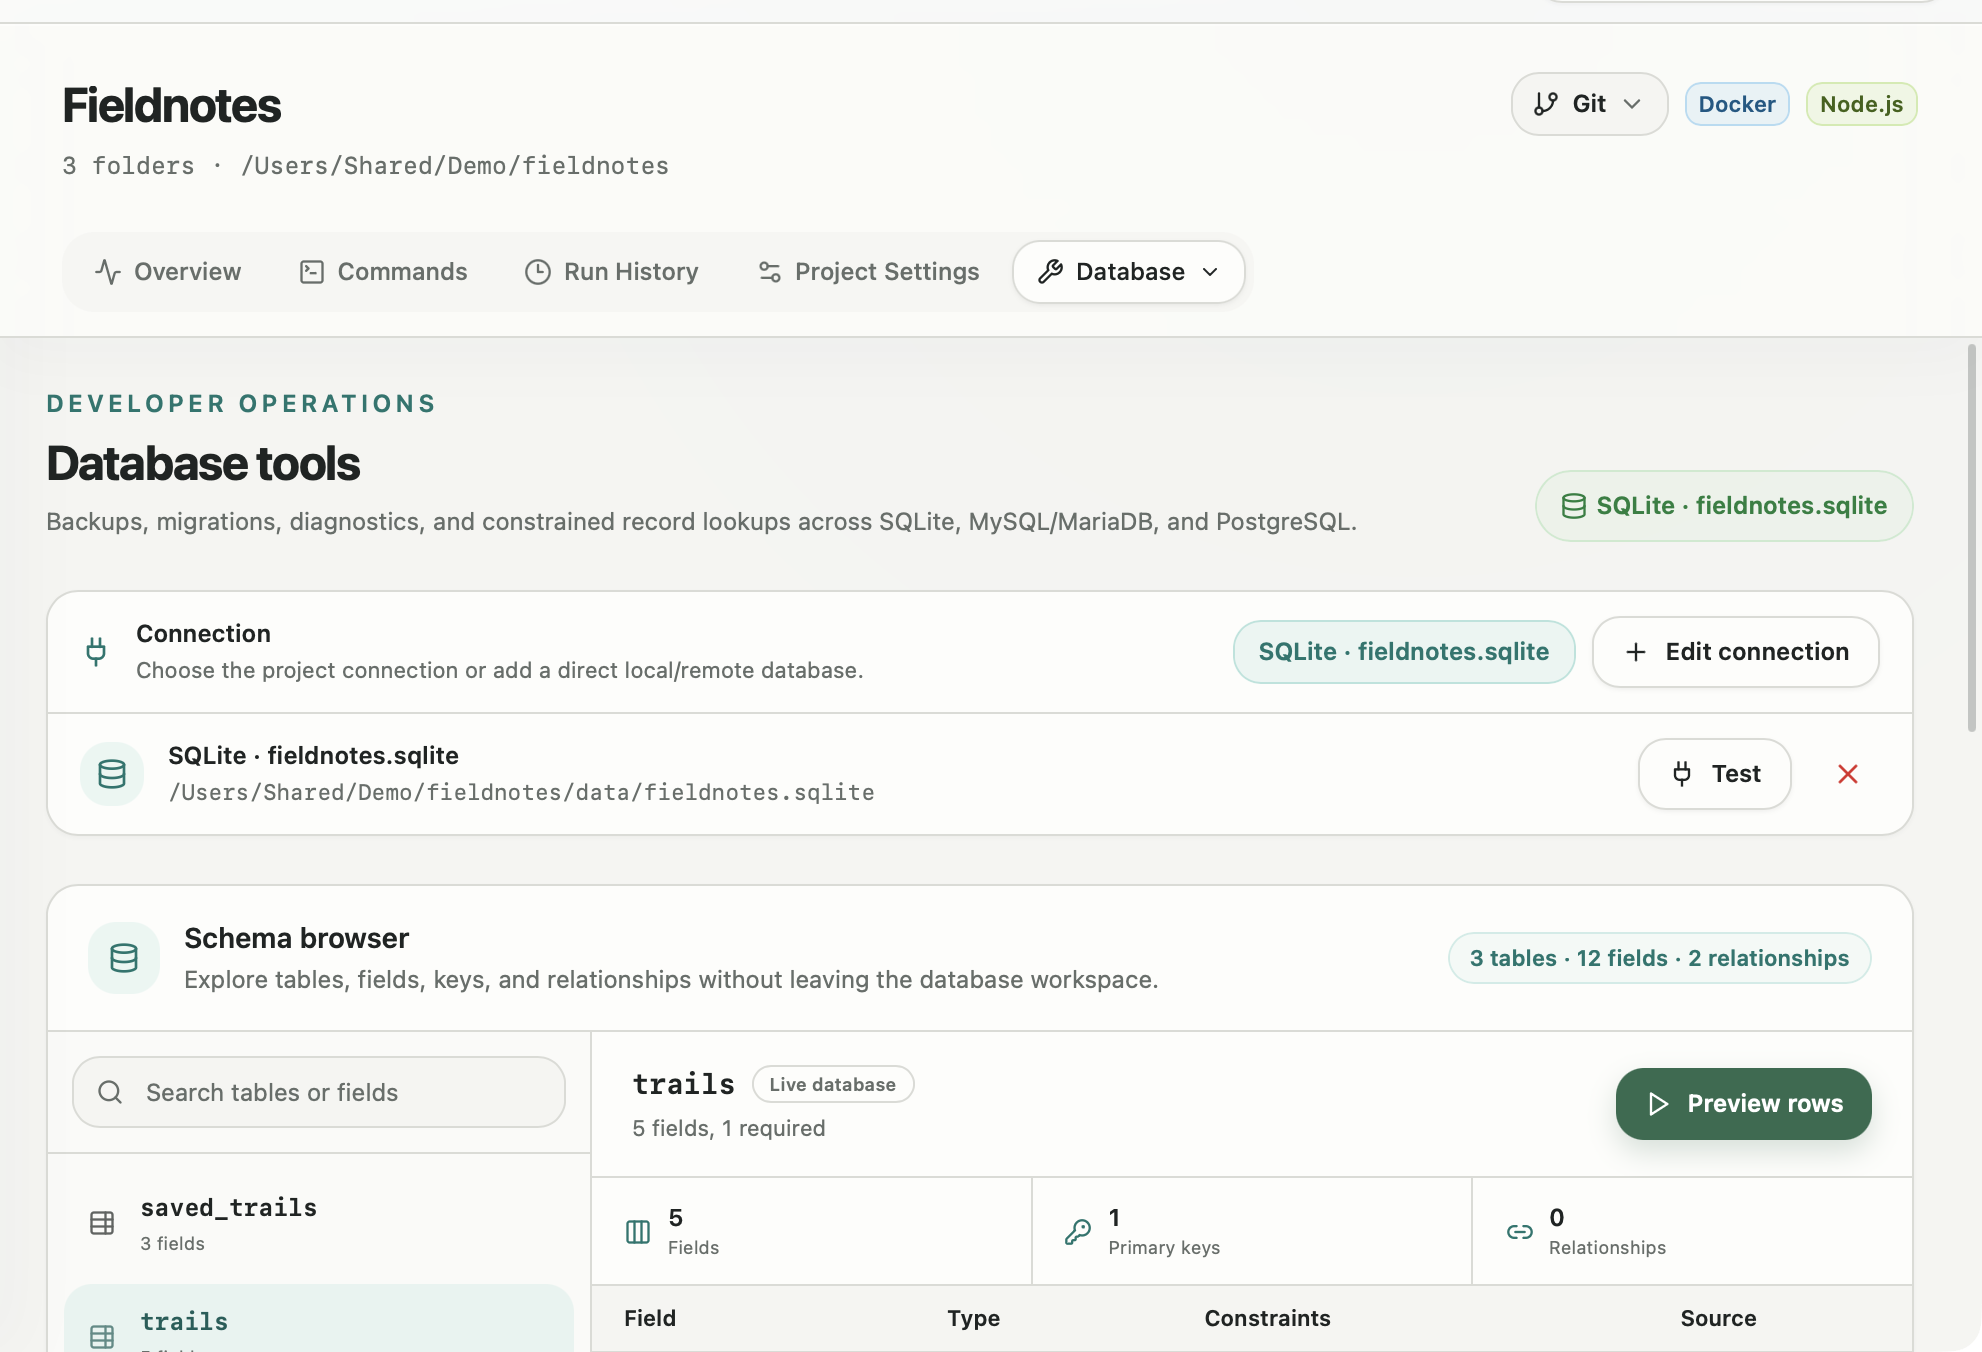Click the Live database badge
1982x1352 pixels.
[832, 1085]
